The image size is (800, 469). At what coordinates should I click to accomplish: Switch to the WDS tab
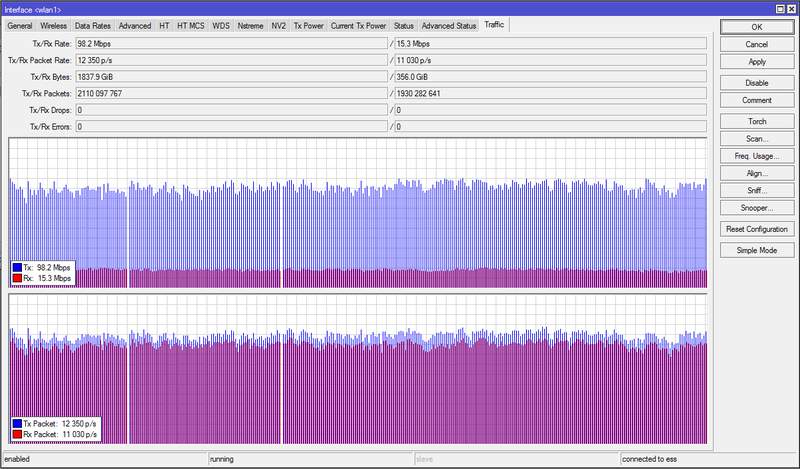coord(221,26)
